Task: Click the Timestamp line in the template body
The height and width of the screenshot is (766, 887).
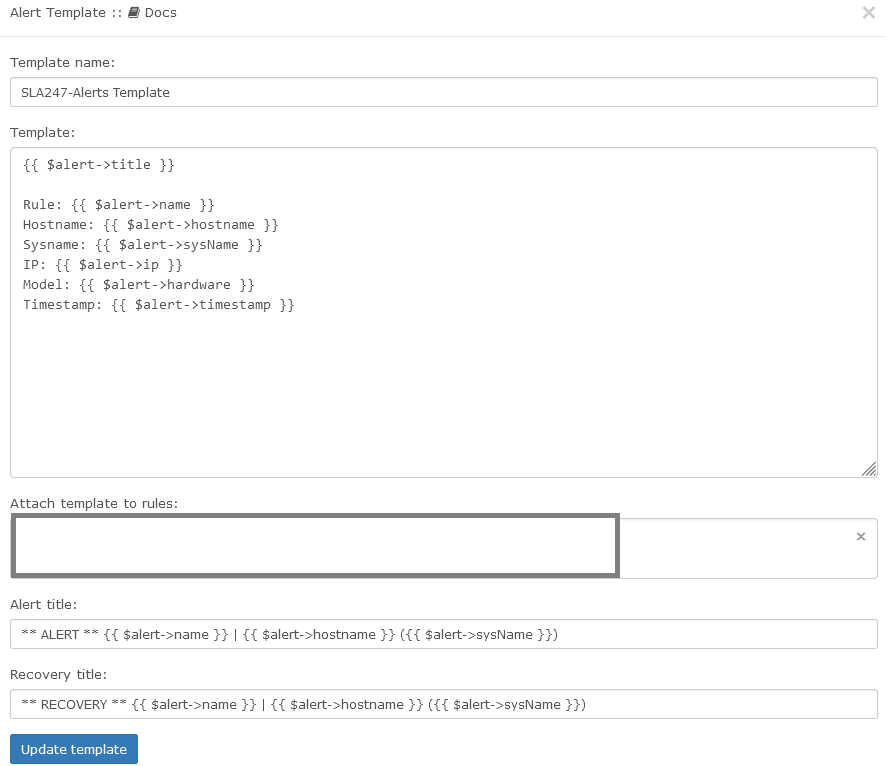Action: [159, 304]
